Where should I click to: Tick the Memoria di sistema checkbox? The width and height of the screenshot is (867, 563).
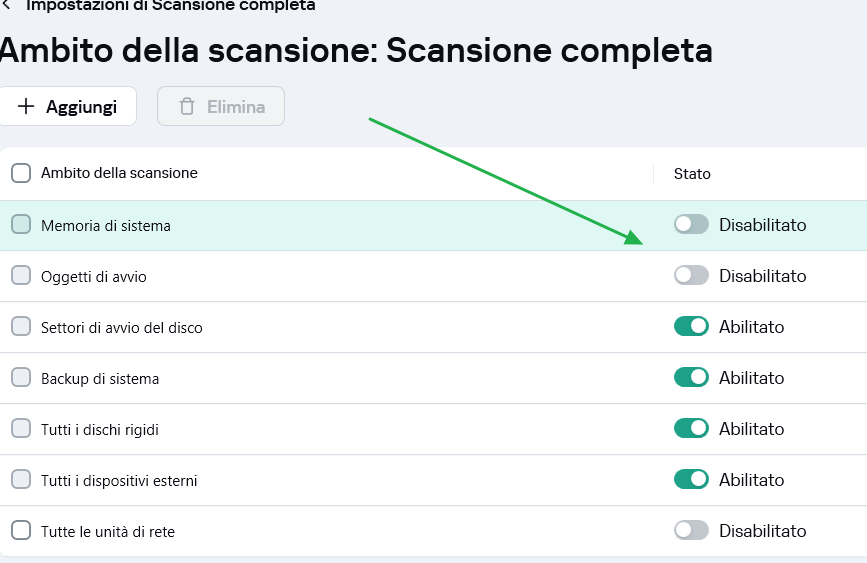click(21, 225)
